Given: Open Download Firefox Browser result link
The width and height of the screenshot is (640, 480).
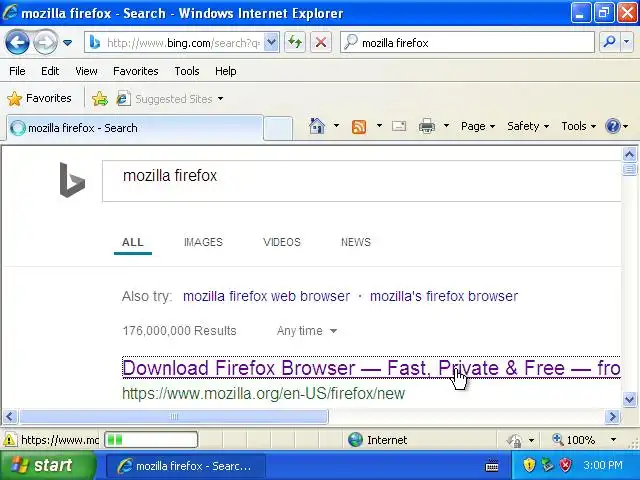Looking at the screenshot, I should 371,368.
